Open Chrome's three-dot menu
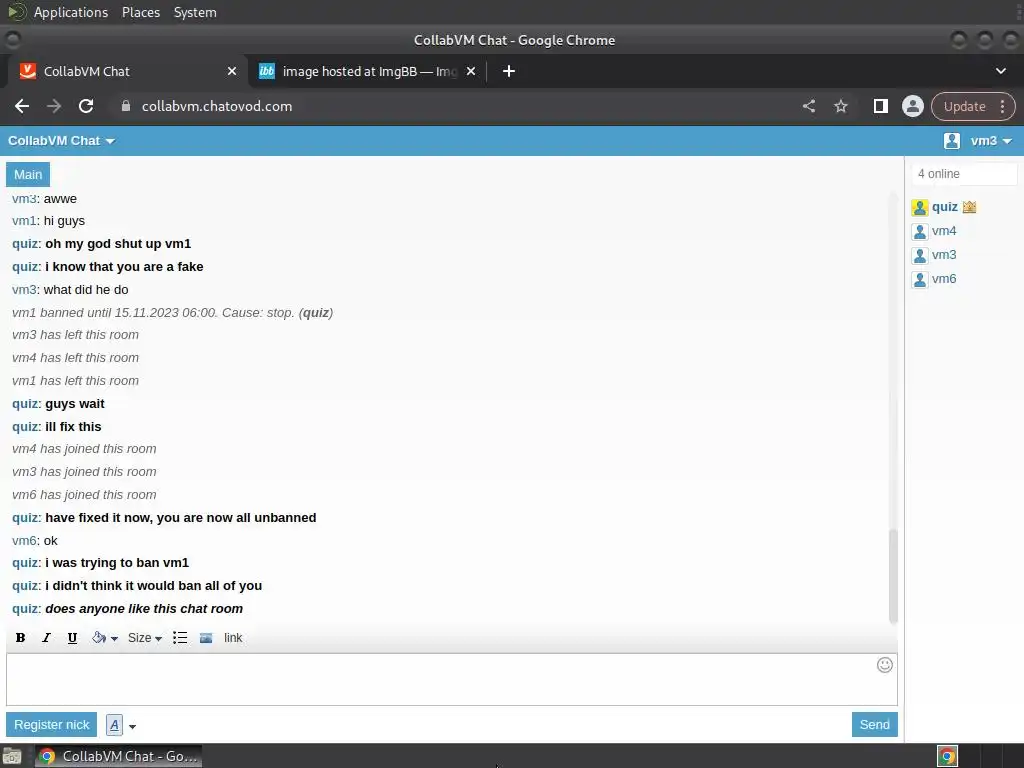The image size is (1024, 768). tap(1002, 106)
